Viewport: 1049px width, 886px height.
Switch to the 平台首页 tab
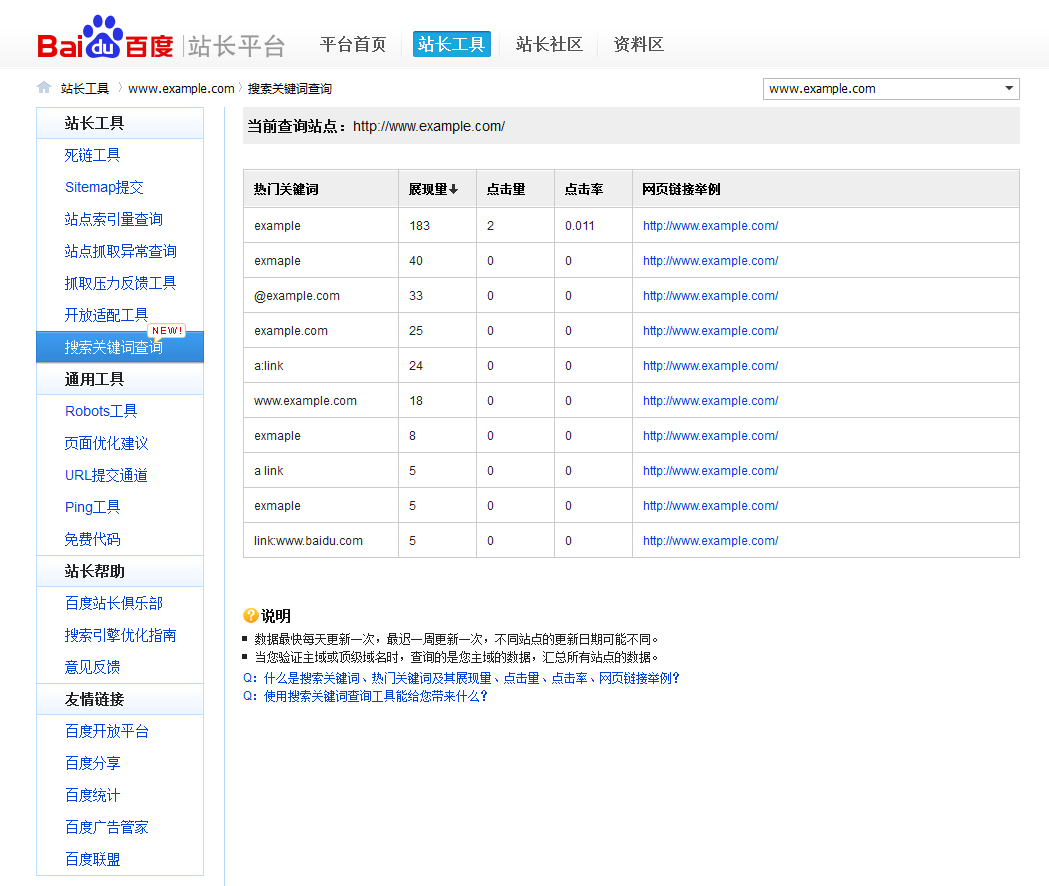[x=353, y=44]
